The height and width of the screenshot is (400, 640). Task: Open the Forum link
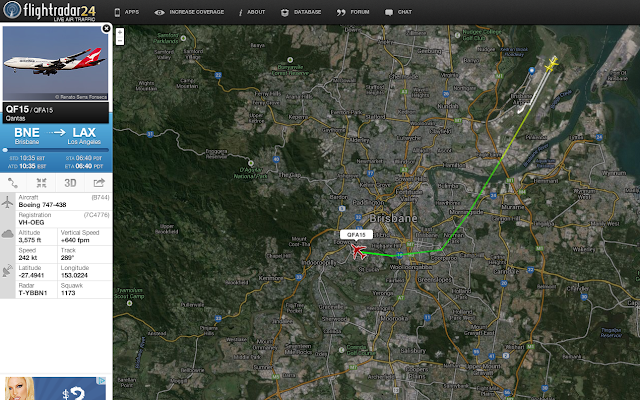pos(353,12)
